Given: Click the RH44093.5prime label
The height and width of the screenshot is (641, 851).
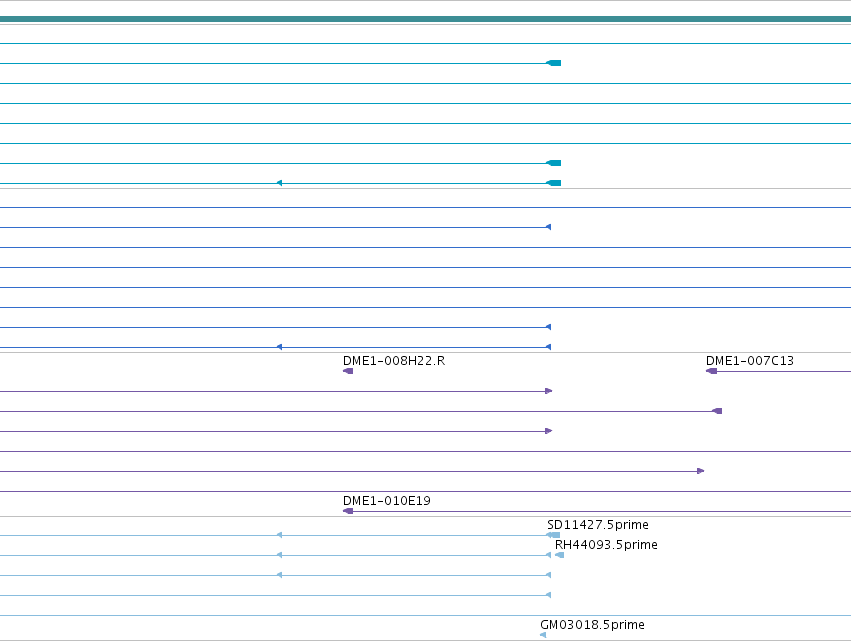Looking at the screenshot, I should coord(606,545).
